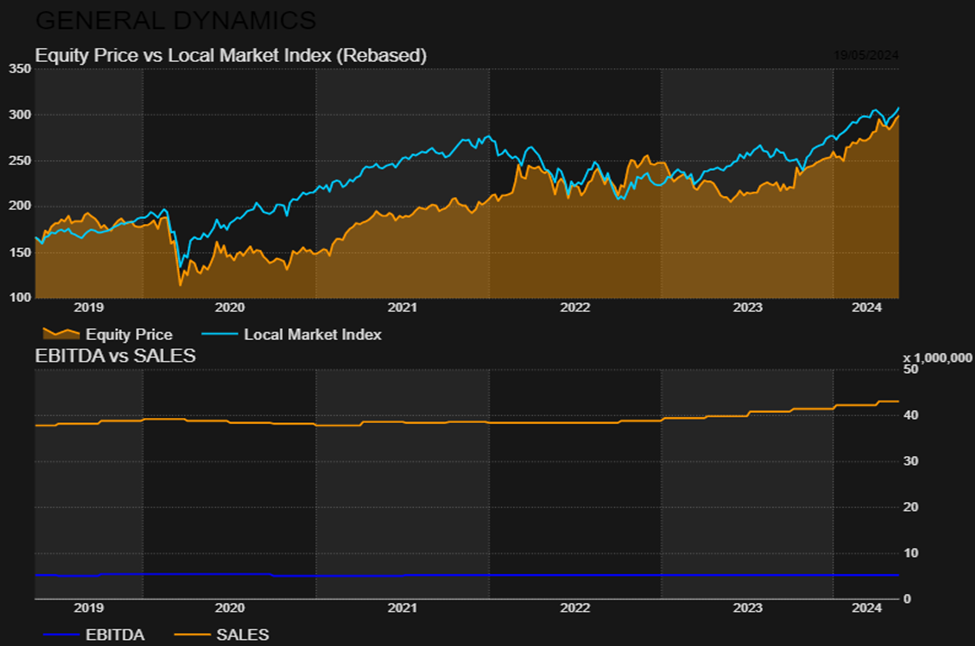Click the 50 label on the EBITDA chart axis
975x646 pixels.
(x=910, y=369)
